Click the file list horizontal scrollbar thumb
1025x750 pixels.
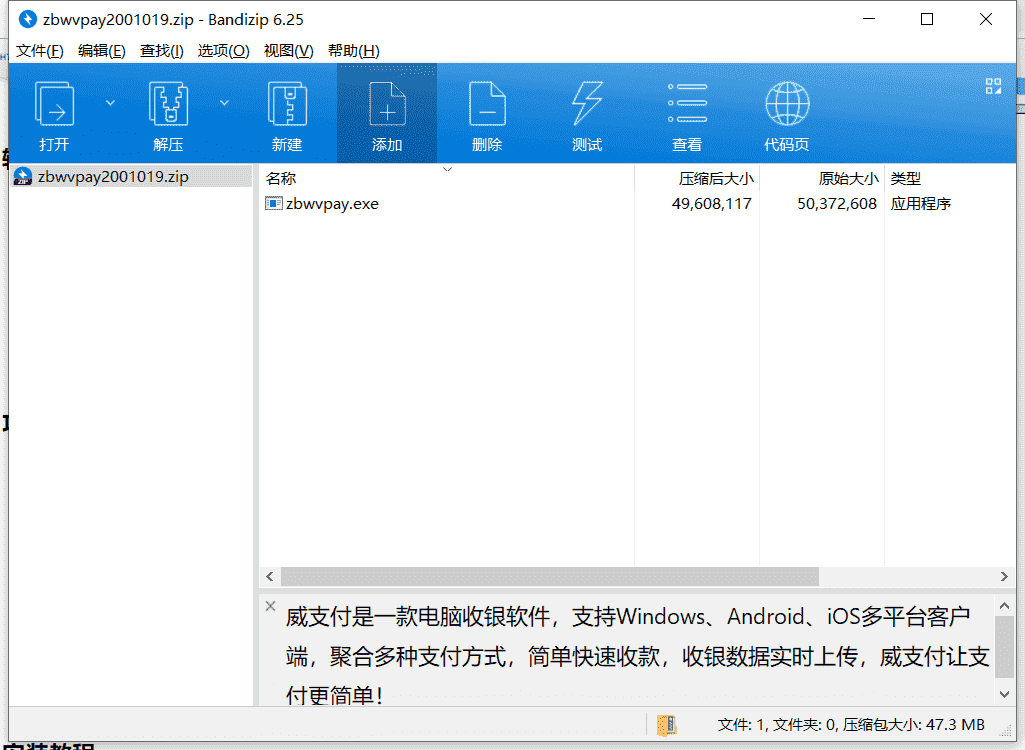coord(550,576)
